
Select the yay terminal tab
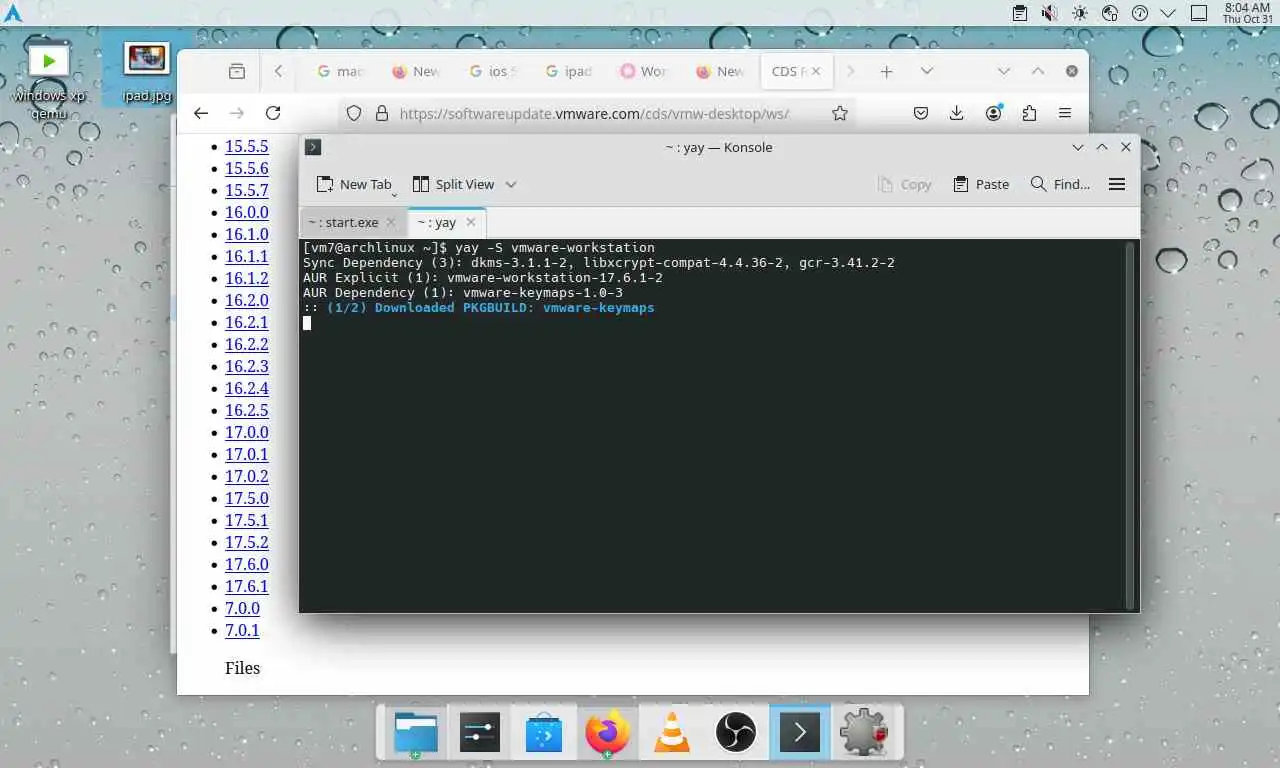436,222
